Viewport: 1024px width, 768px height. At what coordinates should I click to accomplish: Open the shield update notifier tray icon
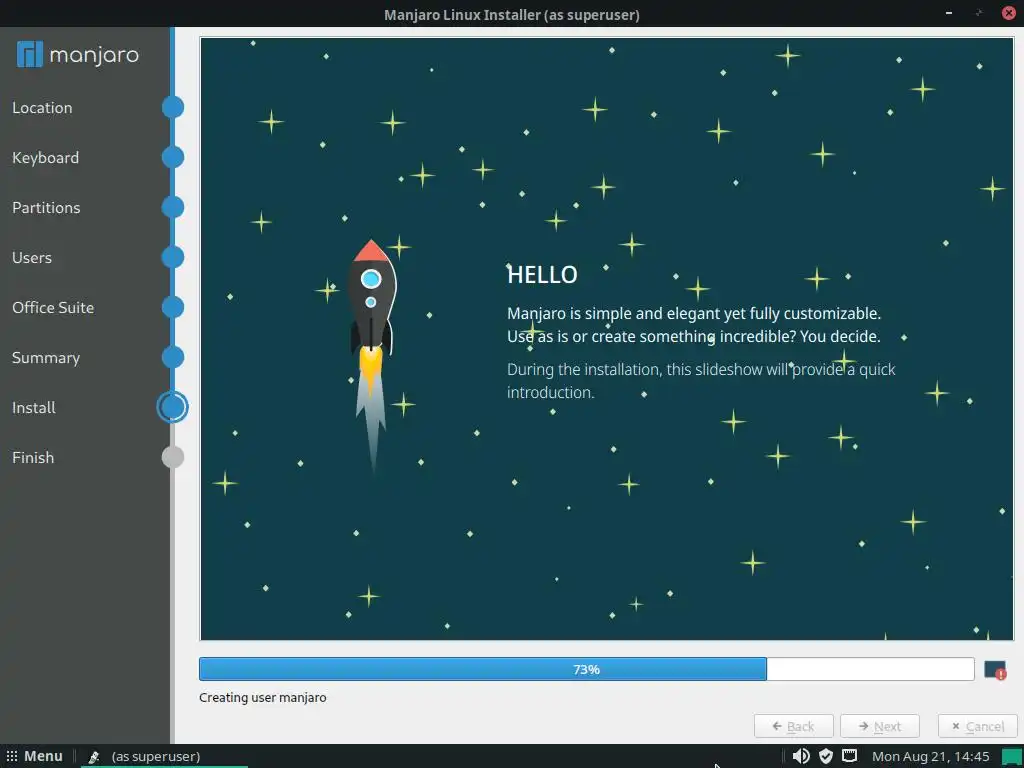point(825,756)
